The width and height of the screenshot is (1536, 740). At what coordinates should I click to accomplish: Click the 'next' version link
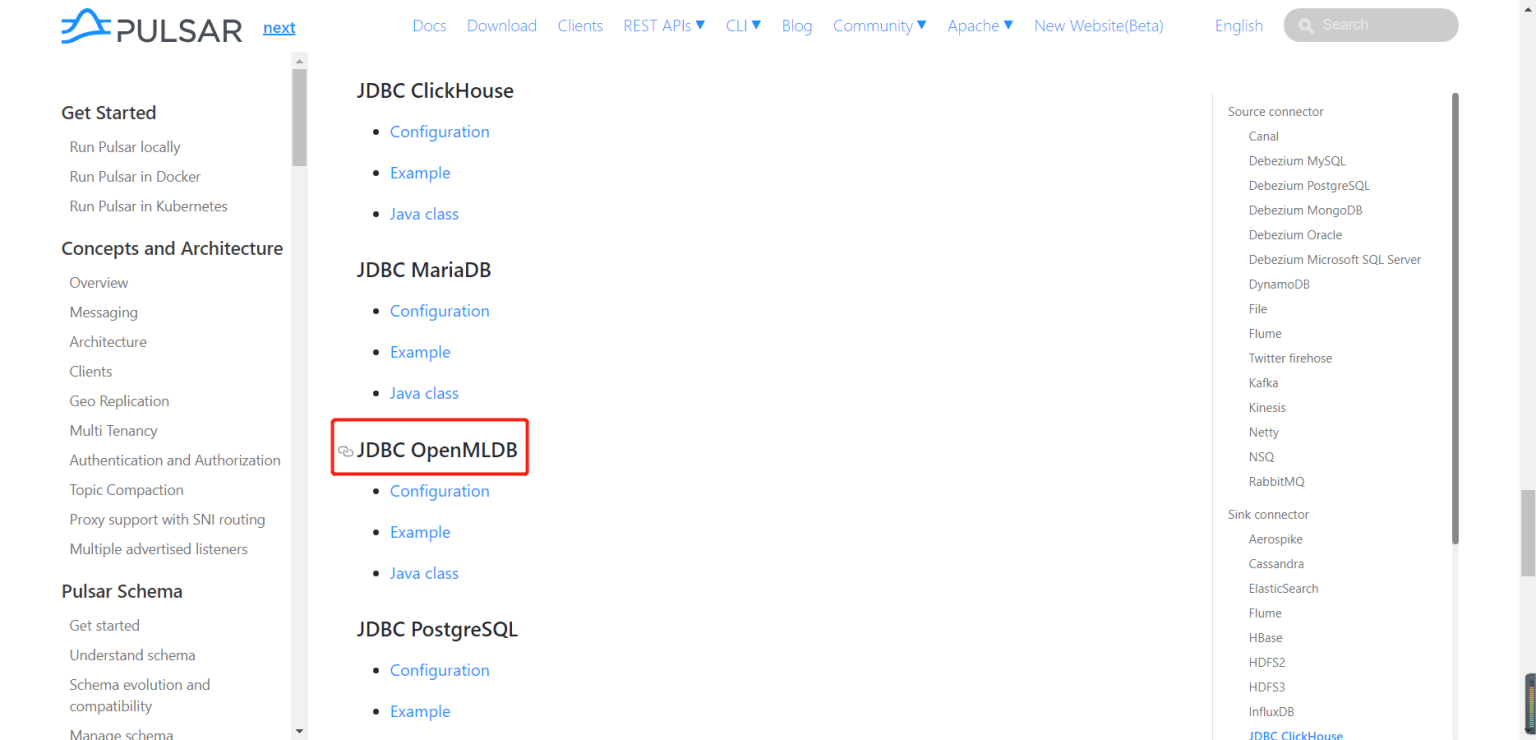(279, 28)
